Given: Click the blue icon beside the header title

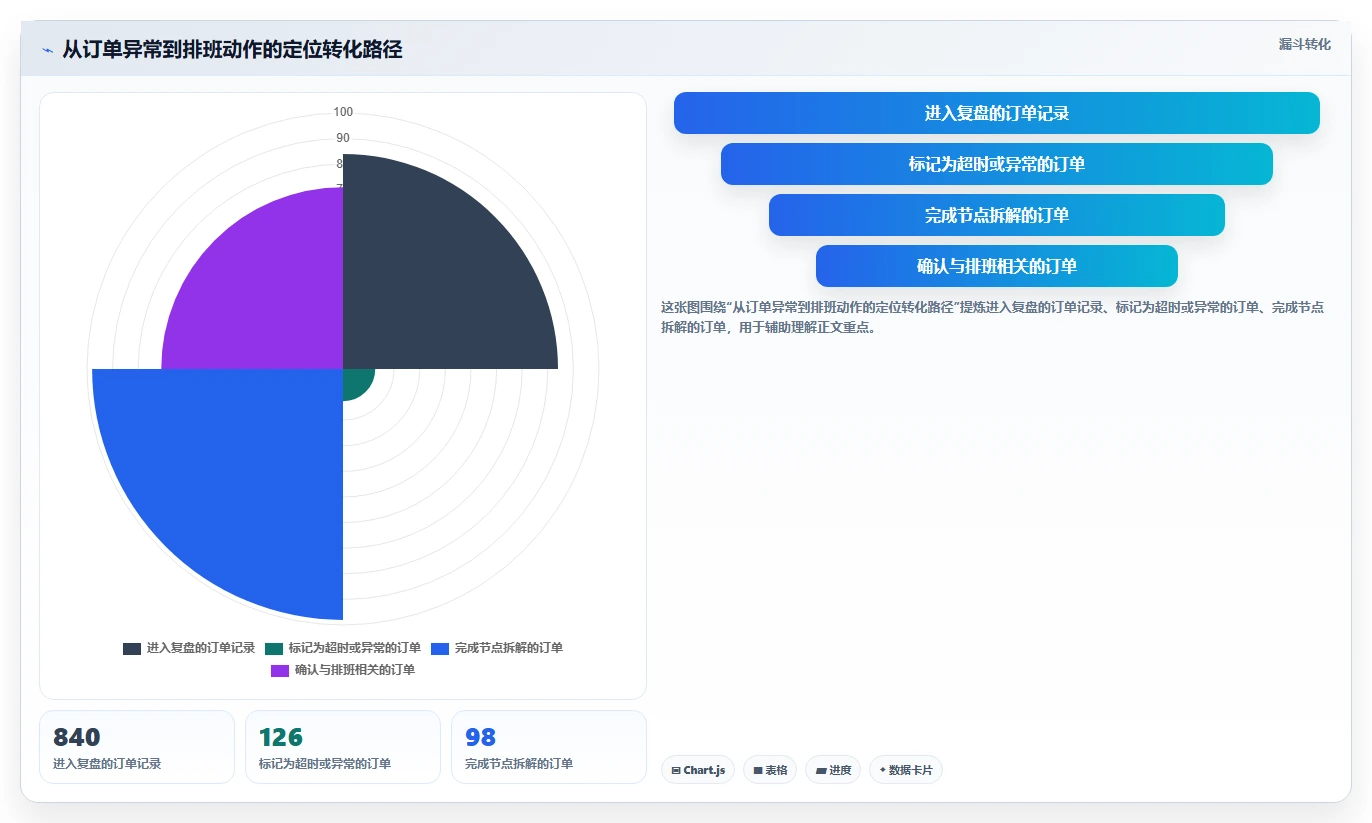Looking at the screenshot, I should (x=47, y=50).
